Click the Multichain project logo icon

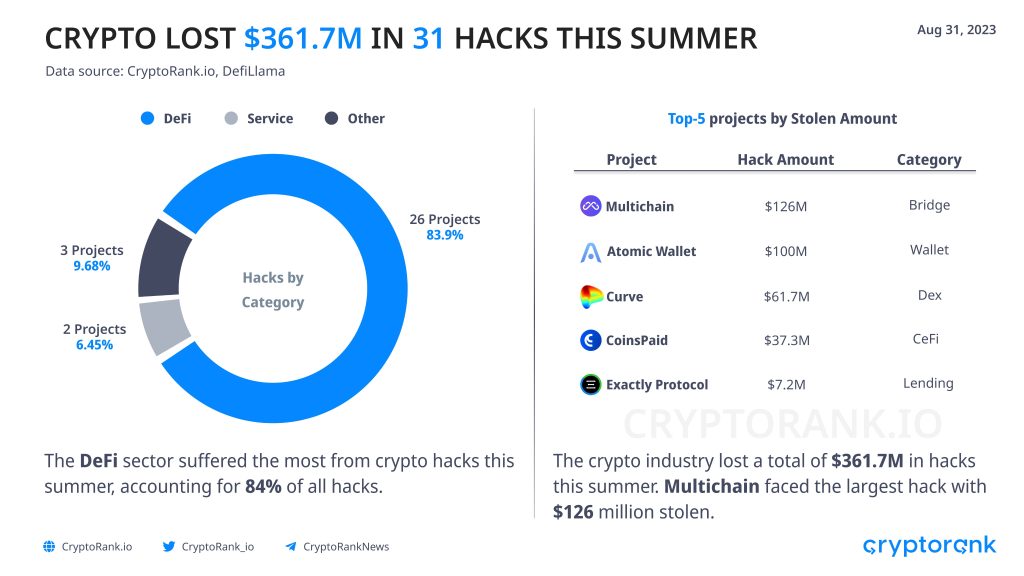590,206
